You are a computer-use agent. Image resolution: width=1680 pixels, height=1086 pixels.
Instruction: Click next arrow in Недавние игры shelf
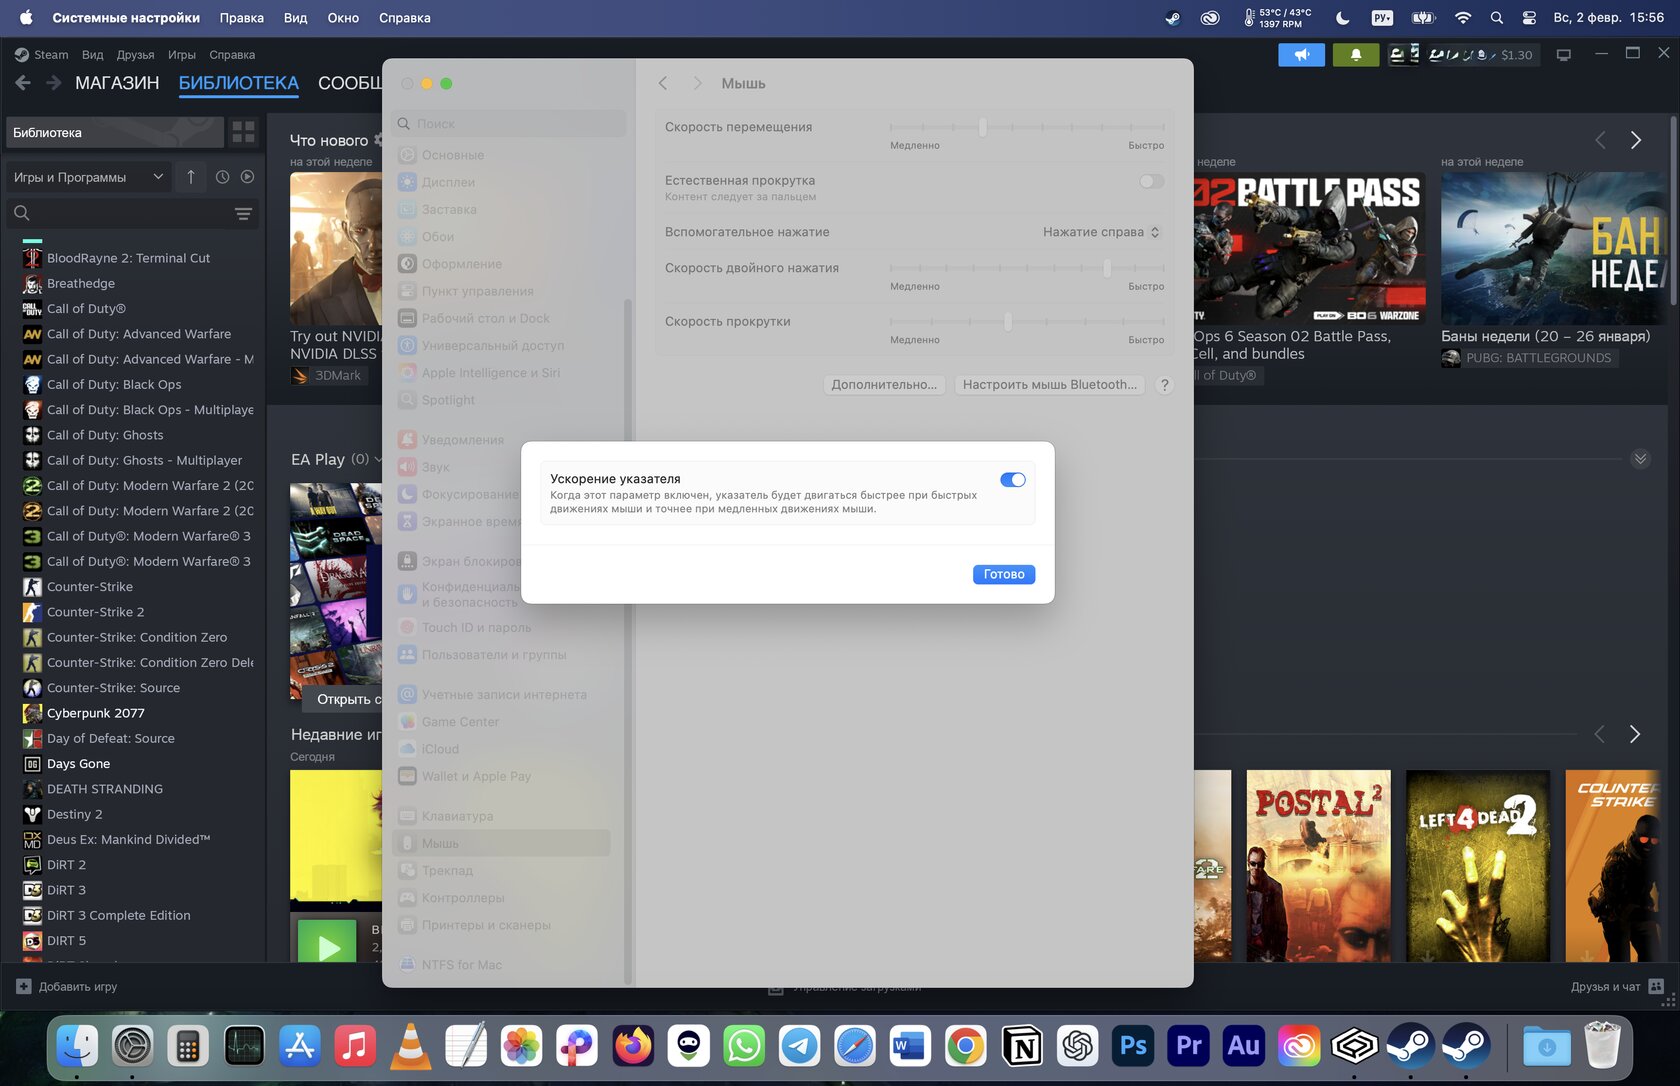click(1635, 734)
